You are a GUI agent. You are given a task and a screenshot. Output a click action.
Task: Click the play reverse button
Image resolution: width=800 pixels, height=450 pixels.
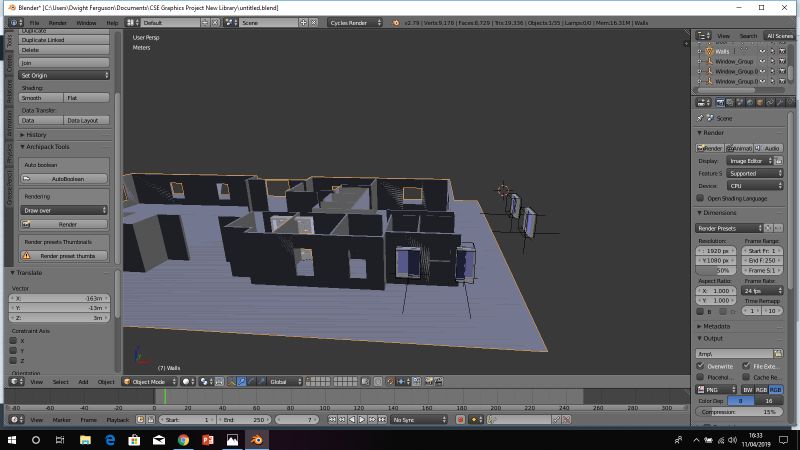(352, 419)
